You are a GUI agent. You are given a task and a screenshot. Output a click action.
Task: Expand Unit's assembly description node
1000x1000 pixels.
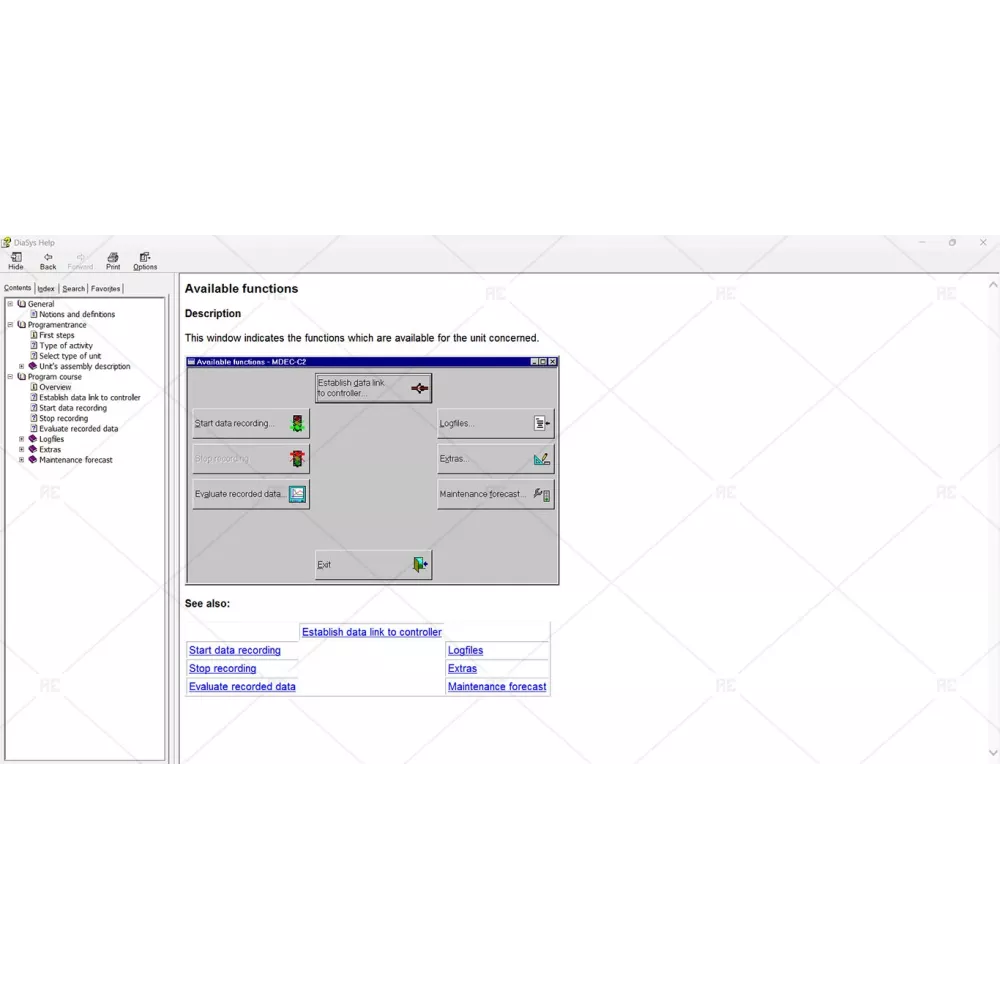coord(22,366)
